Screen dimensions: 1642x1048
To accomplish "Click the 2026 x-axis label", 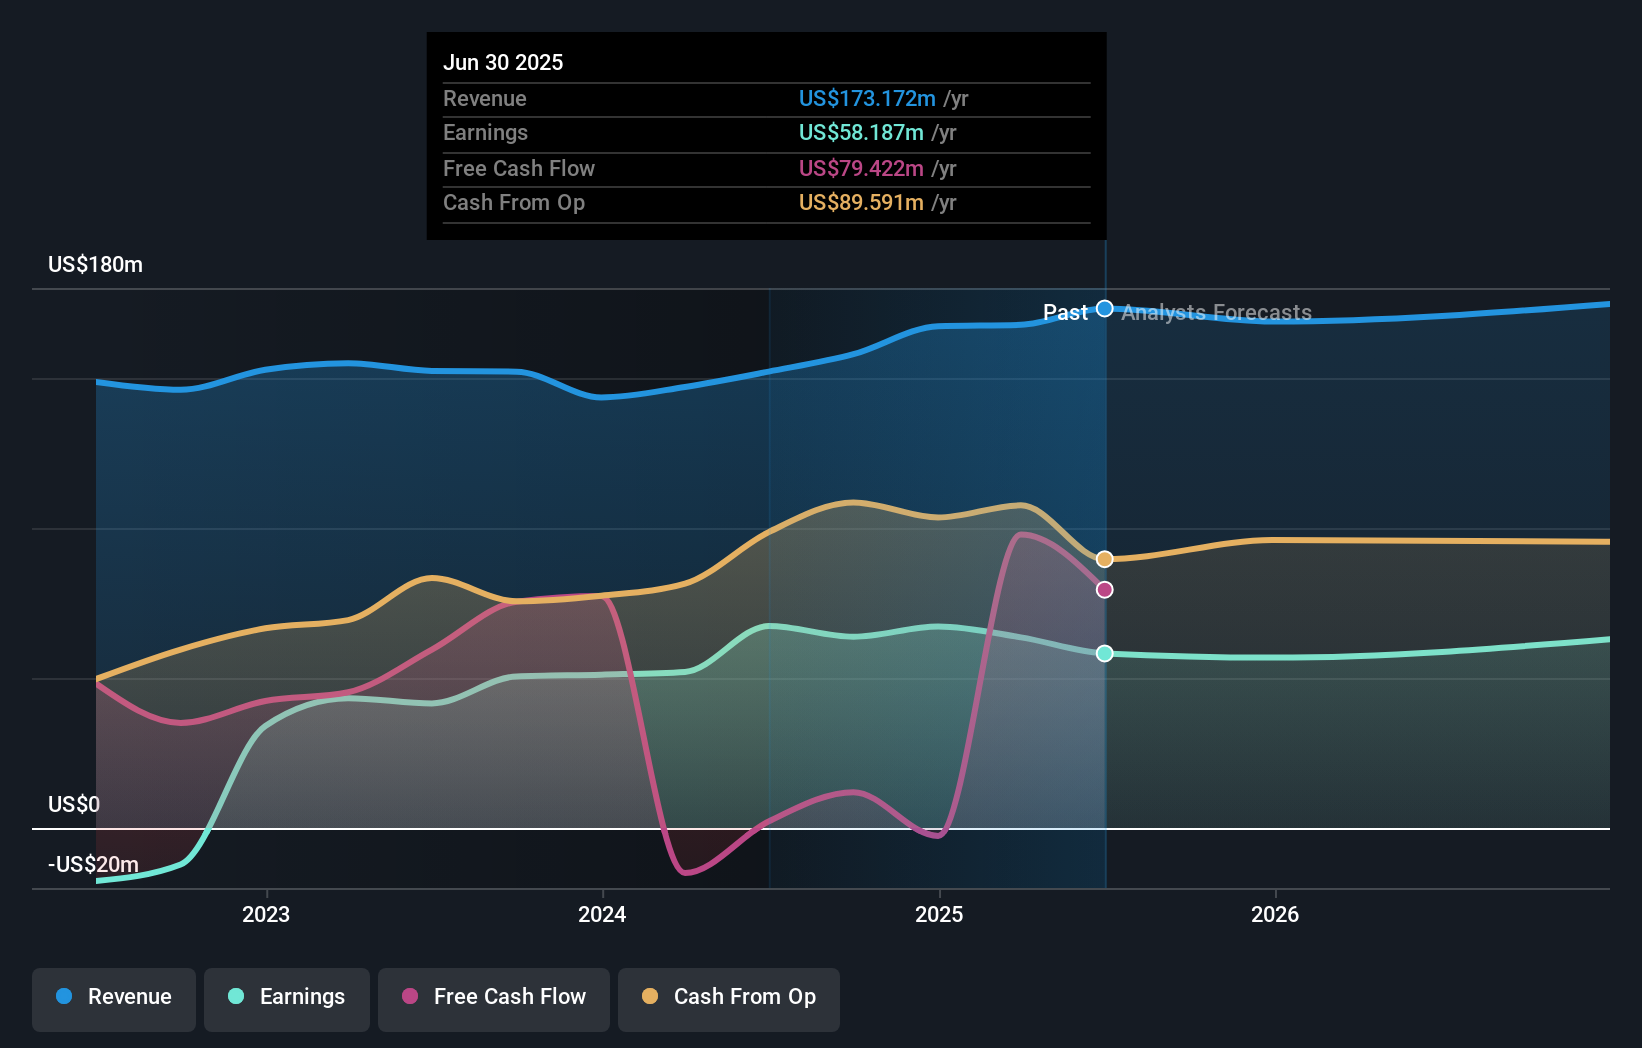I will 1275,914.
